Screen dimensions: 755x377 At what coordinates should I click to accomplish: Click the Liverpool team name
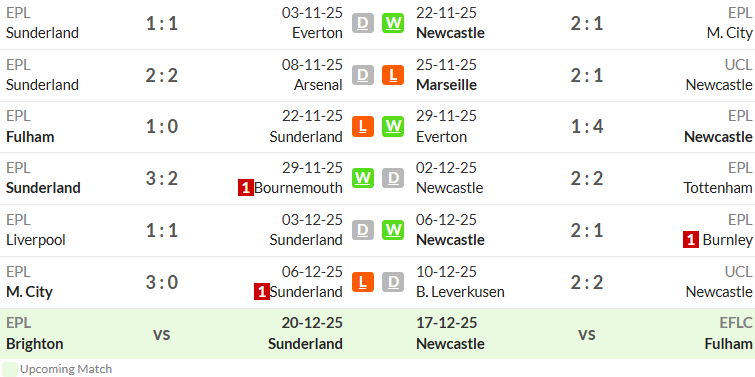pyautogui.click(x=36, y=240)
